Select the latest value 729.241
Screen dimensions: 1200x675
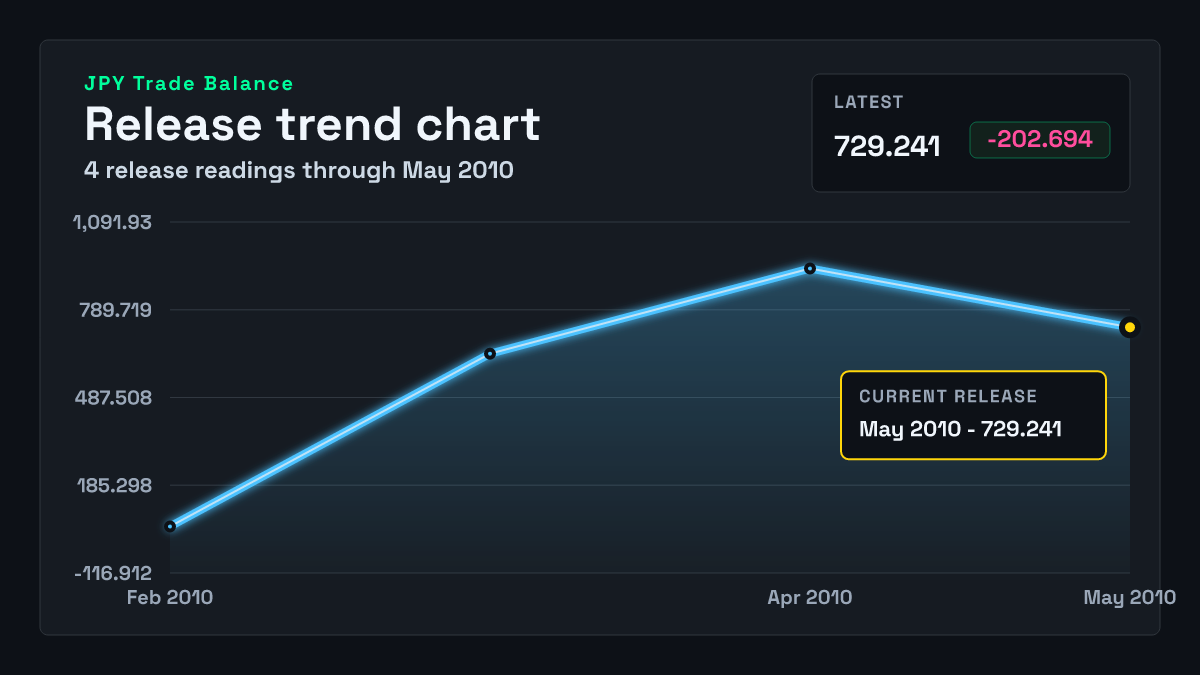887,146
